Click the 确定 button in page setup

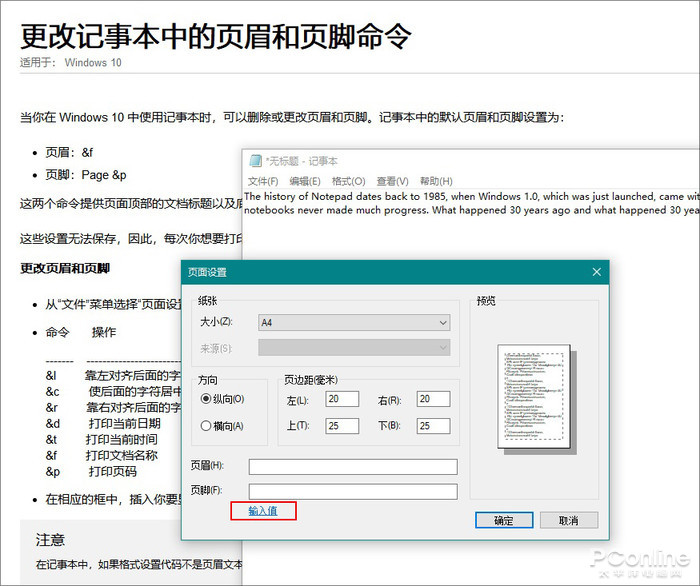pyautogui.click(x=504, y=520)
